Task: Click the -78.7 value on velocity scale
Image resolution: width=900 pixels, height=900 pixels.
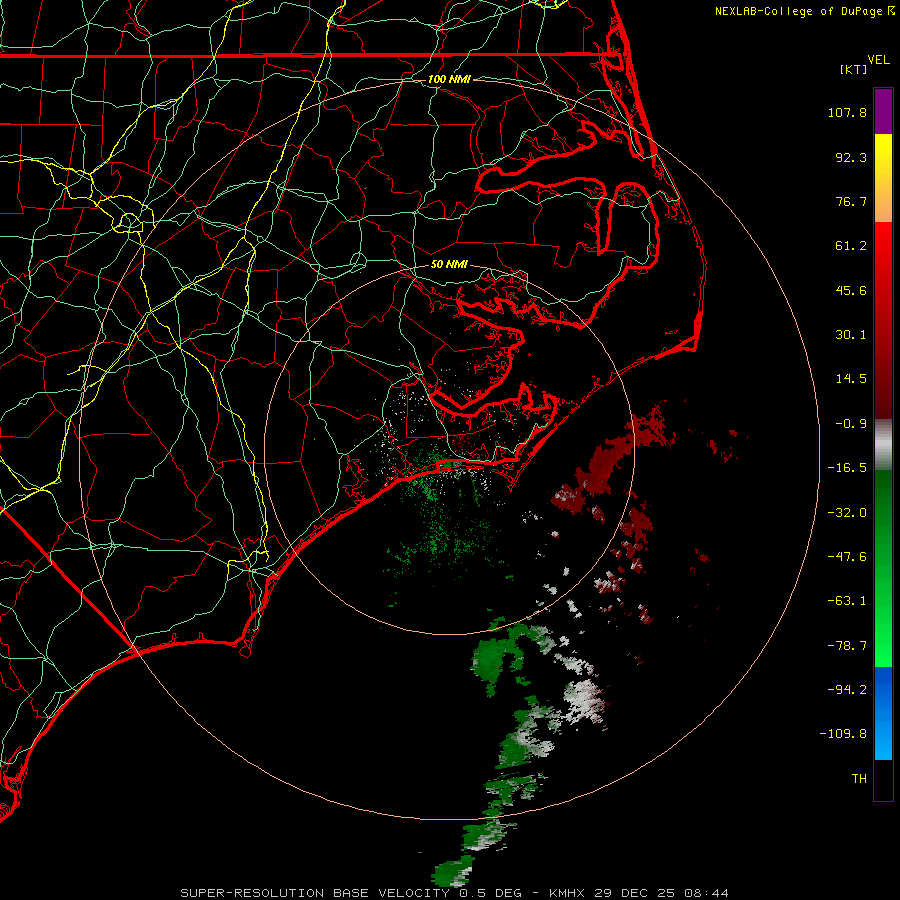Action: [847, 646]
